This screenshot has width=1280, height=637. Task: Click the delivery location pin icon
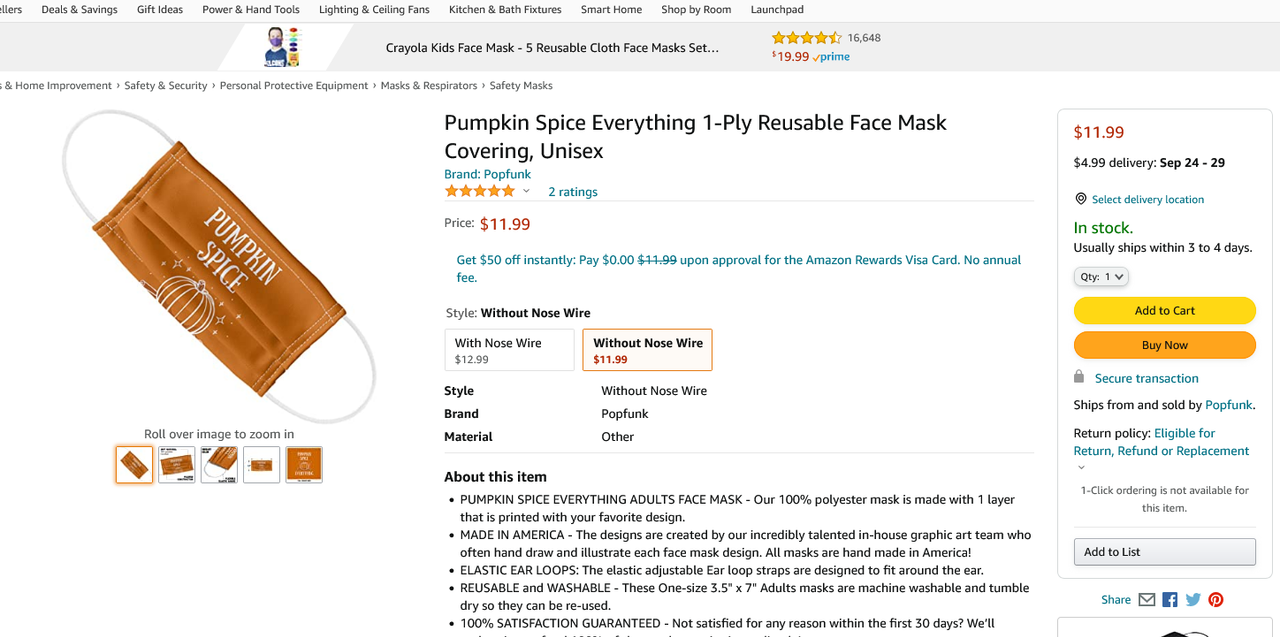click(x=1080, y=199)
